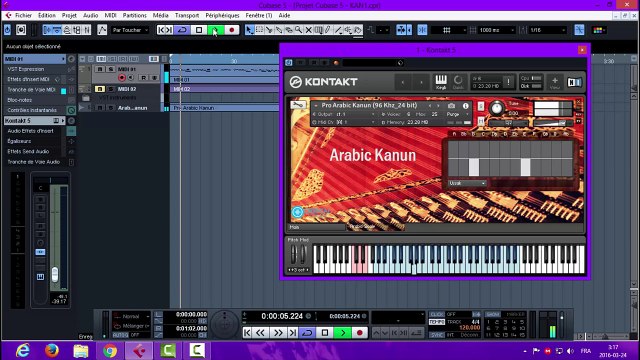Open Kontakt 5 inspector section header
The width and height of the screenshot is (640, 360).
pyautogui.click(x=34, y=121)
